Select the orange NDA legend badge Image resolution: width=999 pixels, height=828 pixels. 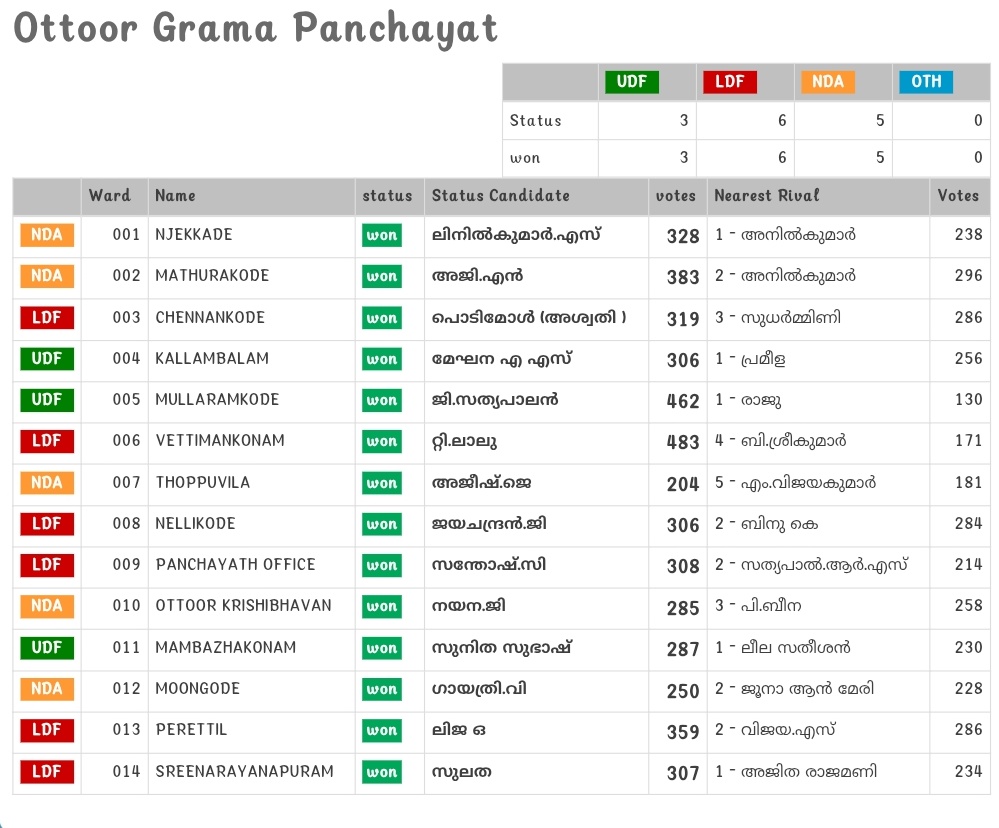827,82
